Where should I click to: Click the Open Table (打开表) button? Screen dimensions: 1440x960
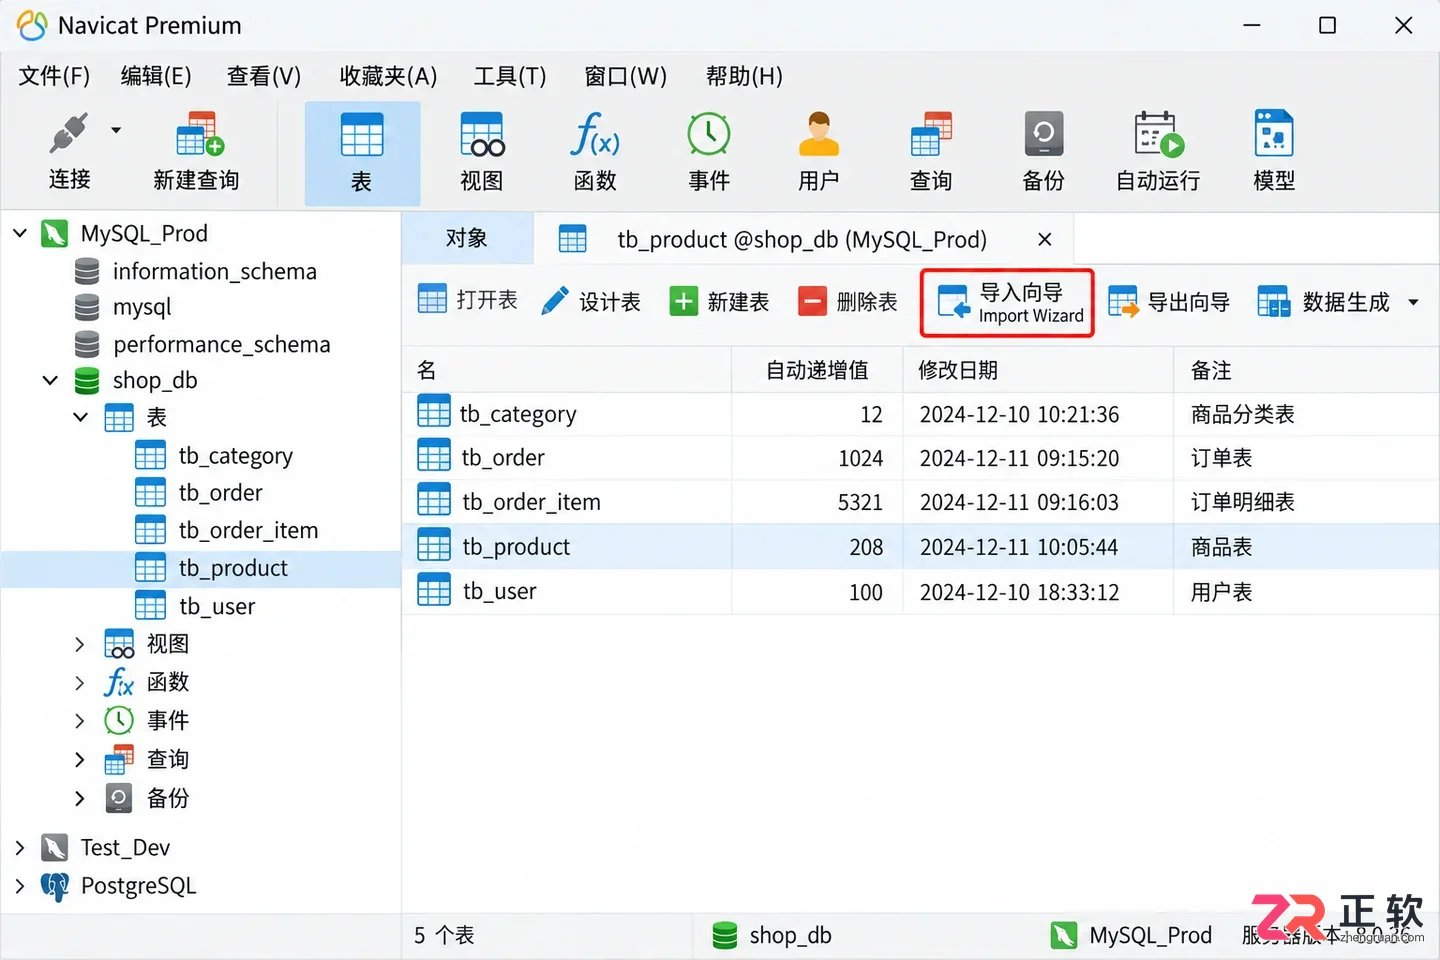click(x=467, y=300)
